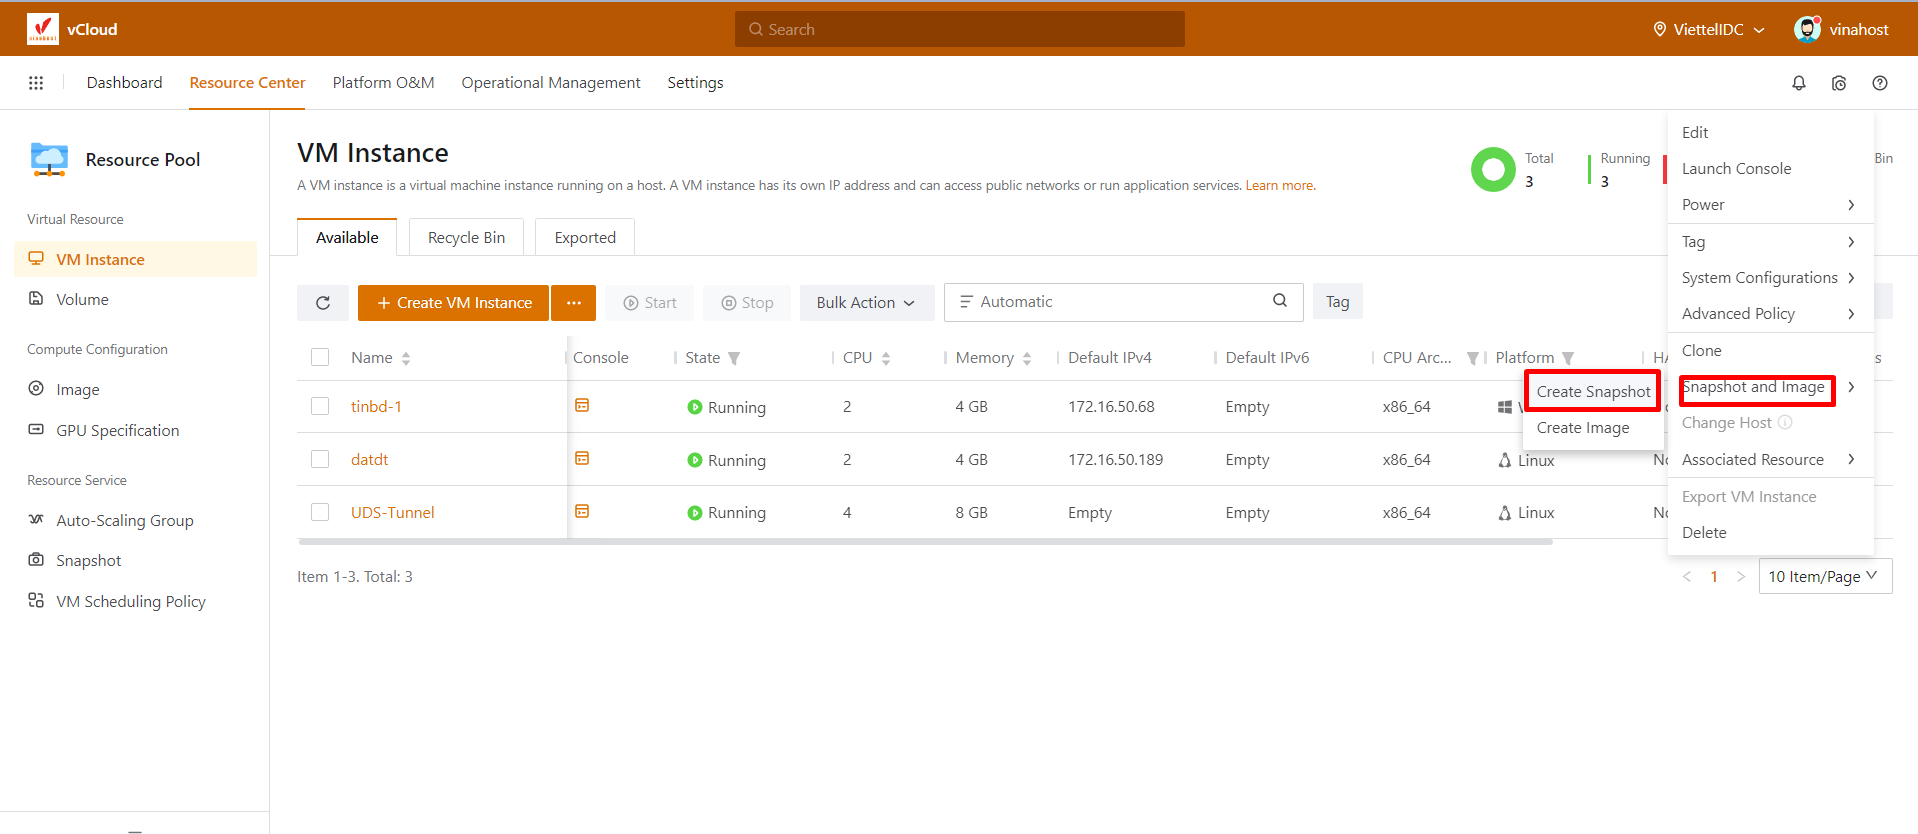
Task: Toggle the select-all header checkbox
Action: (x=320, y=357)
